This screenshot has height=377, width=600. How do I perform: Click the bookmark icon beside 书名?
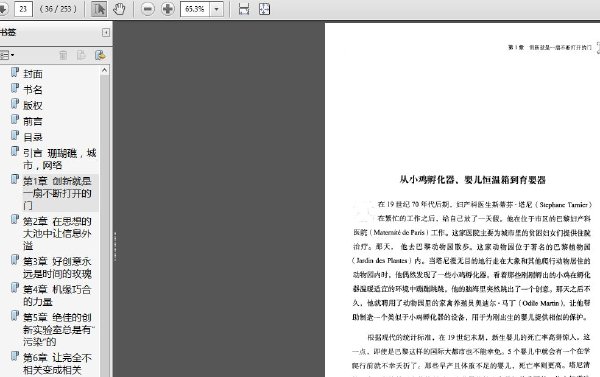pos(15,88)
